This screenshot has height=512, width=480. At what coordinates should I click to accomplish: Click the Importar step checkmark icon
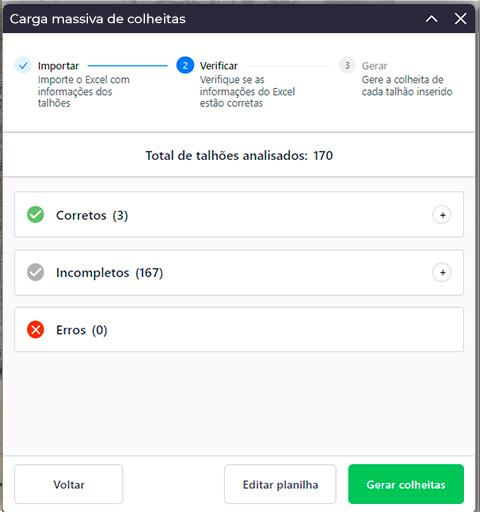pyautogui.click(x=23, y=65)
